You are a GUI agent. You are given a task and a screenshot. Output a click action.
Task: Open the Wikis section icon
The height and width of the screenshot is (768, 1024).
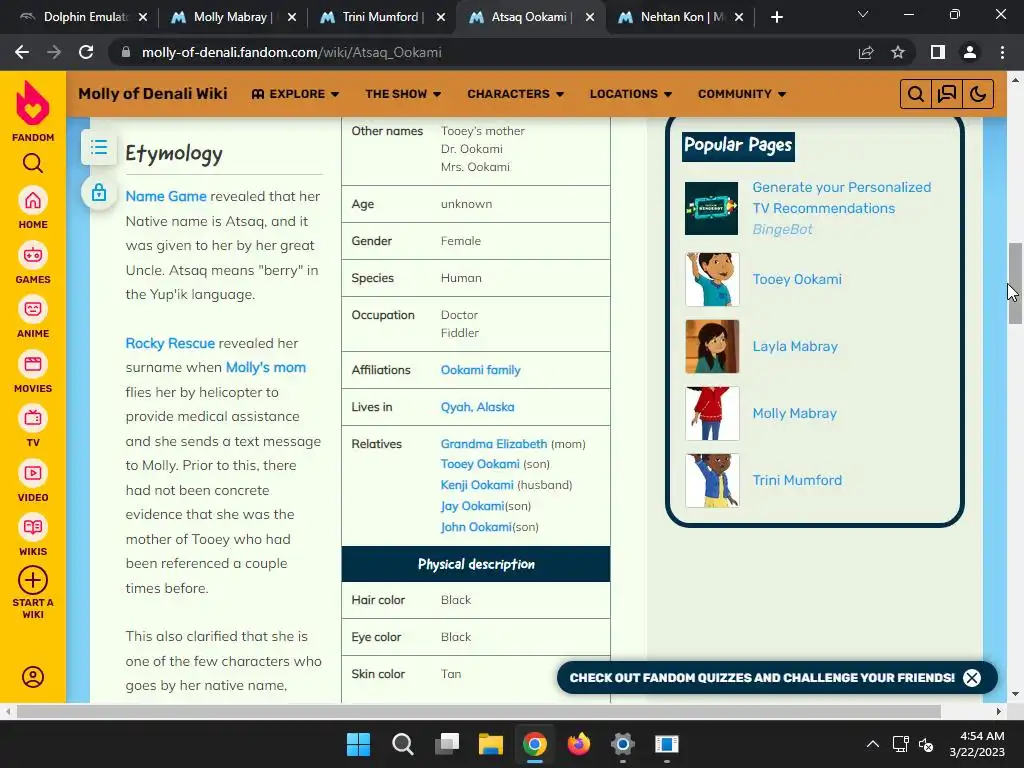[x=33, y=528]
